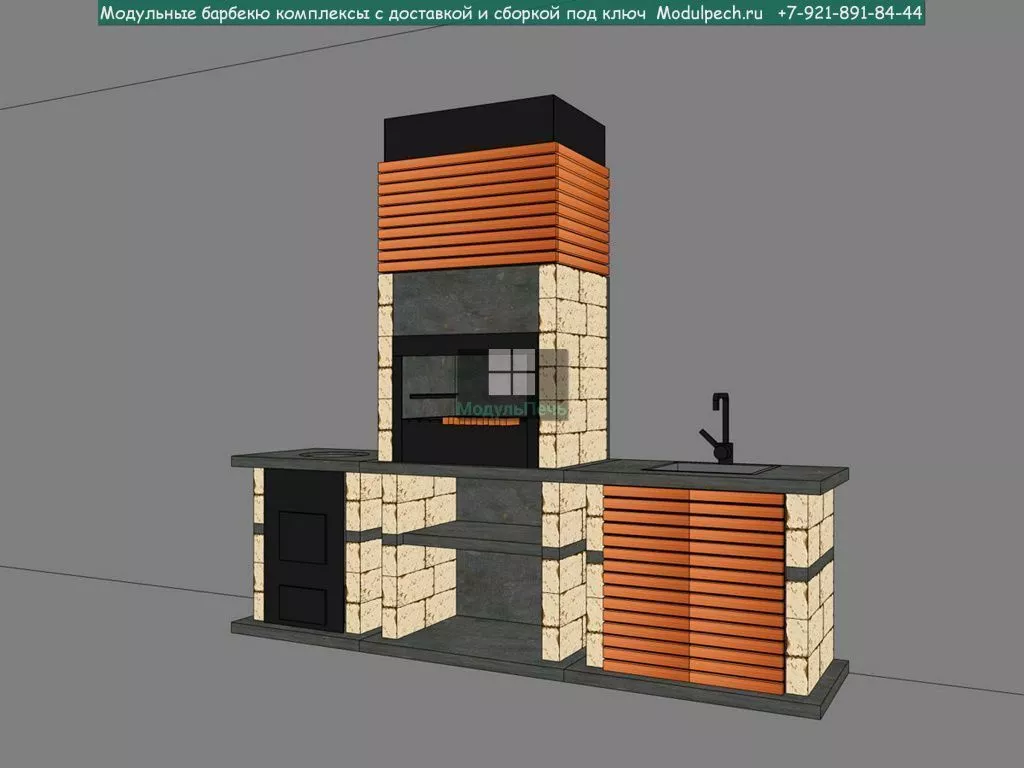Click the words "с доставкой и сборкой под ключ"
The image size is (1024, 768).
[x=511, y=14]
